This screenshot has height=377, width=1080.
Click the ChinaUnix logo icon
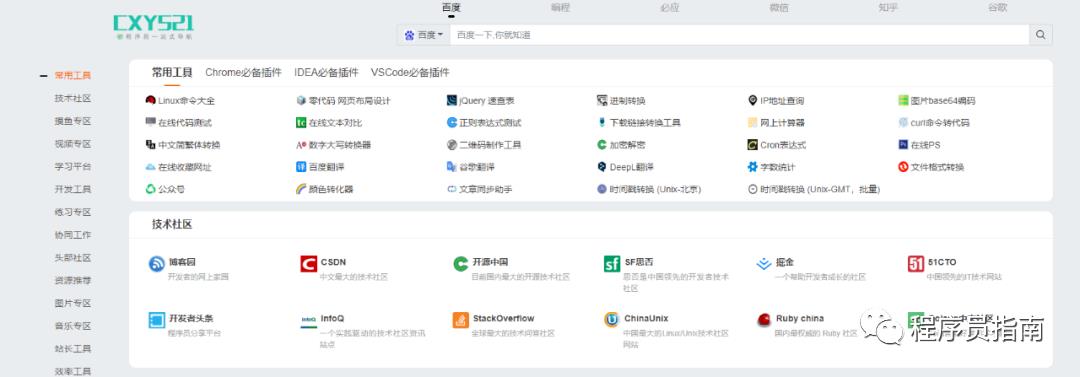(x=612, y=320)
